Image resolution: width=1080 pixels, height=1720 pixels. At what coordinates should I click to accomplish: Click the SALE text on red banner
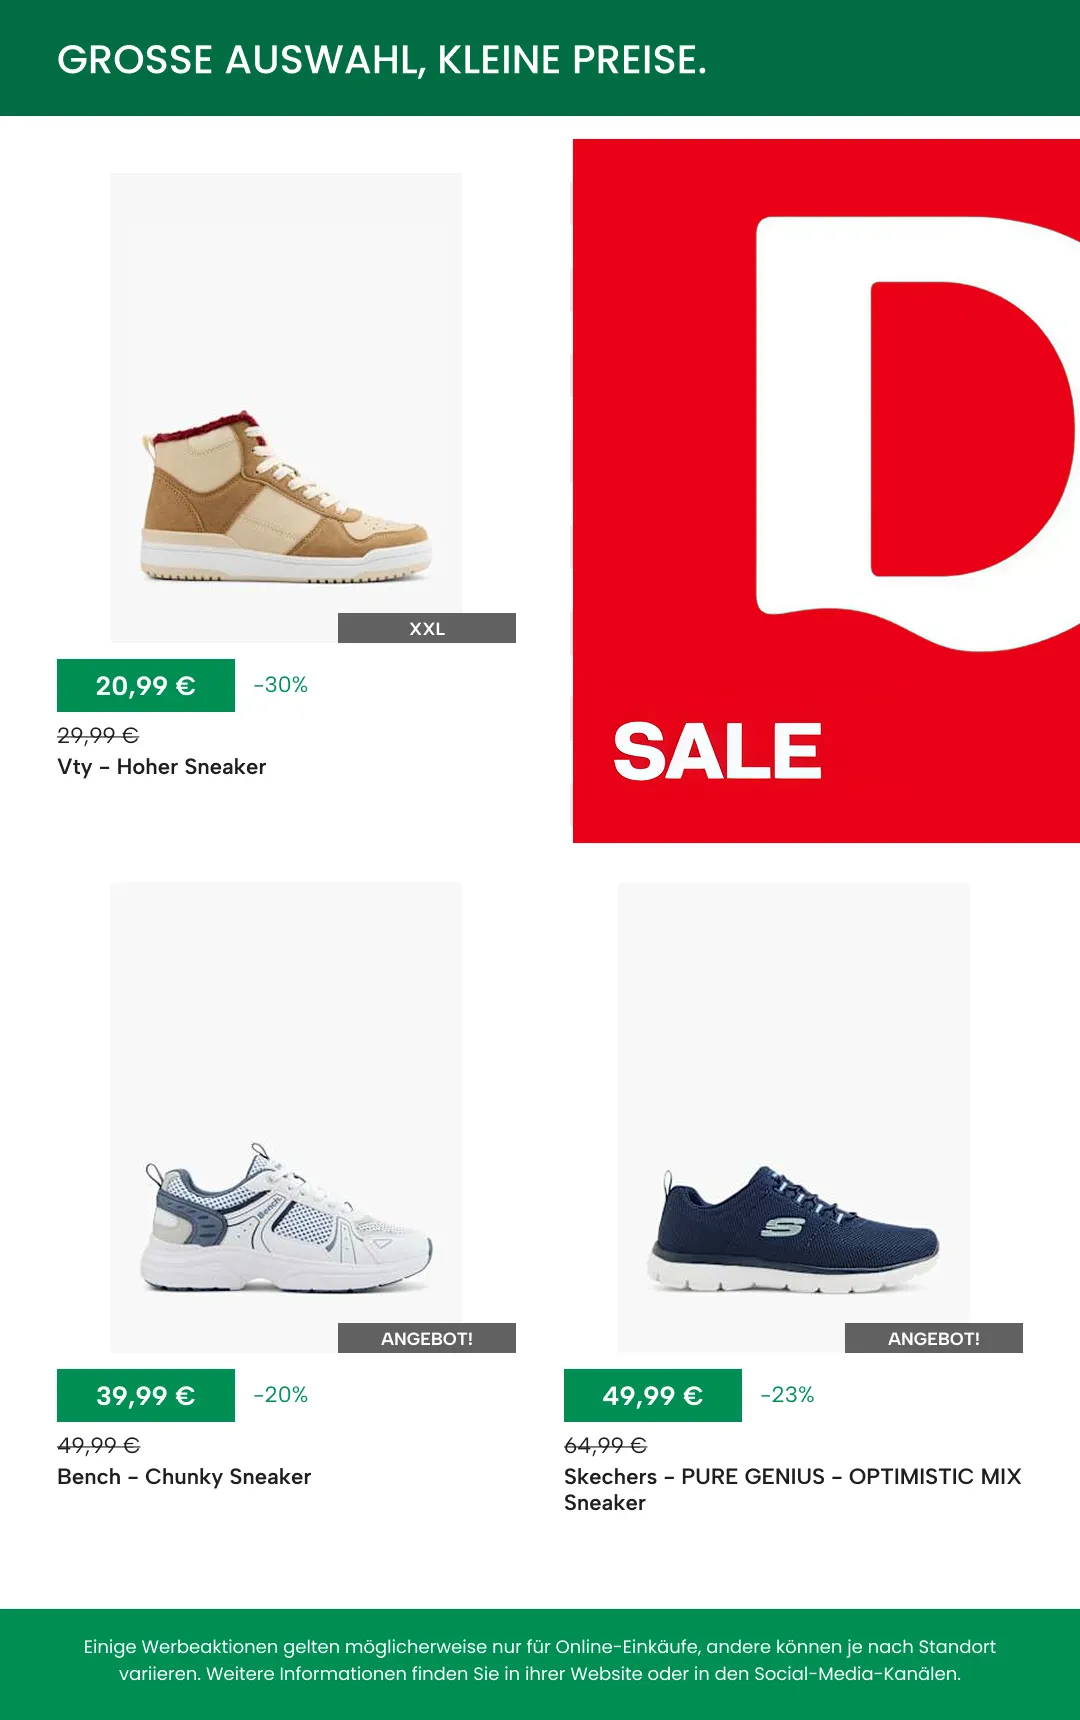718,752
